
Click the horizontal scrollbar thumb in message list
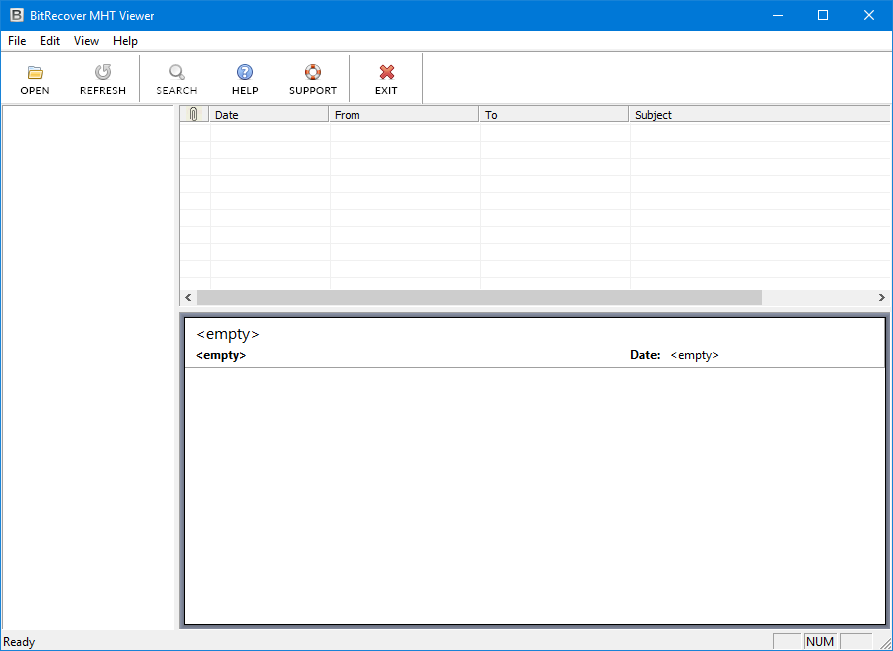(480, 297)
